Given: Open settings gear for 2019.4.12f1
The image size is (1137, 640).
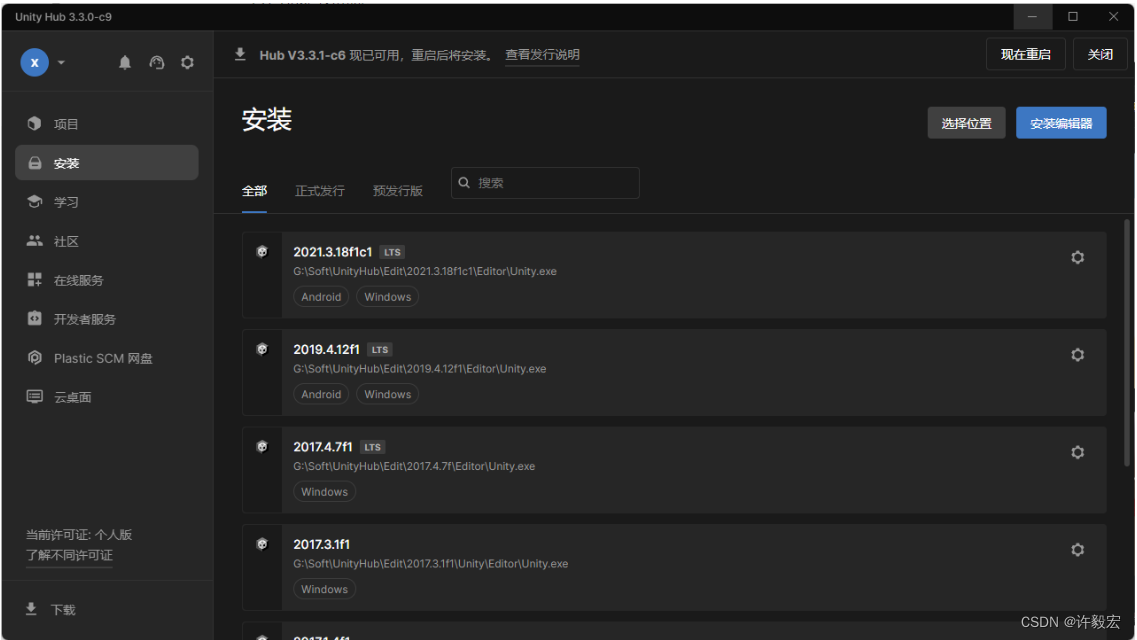Looking at the screenshot, I should 1078,354.
